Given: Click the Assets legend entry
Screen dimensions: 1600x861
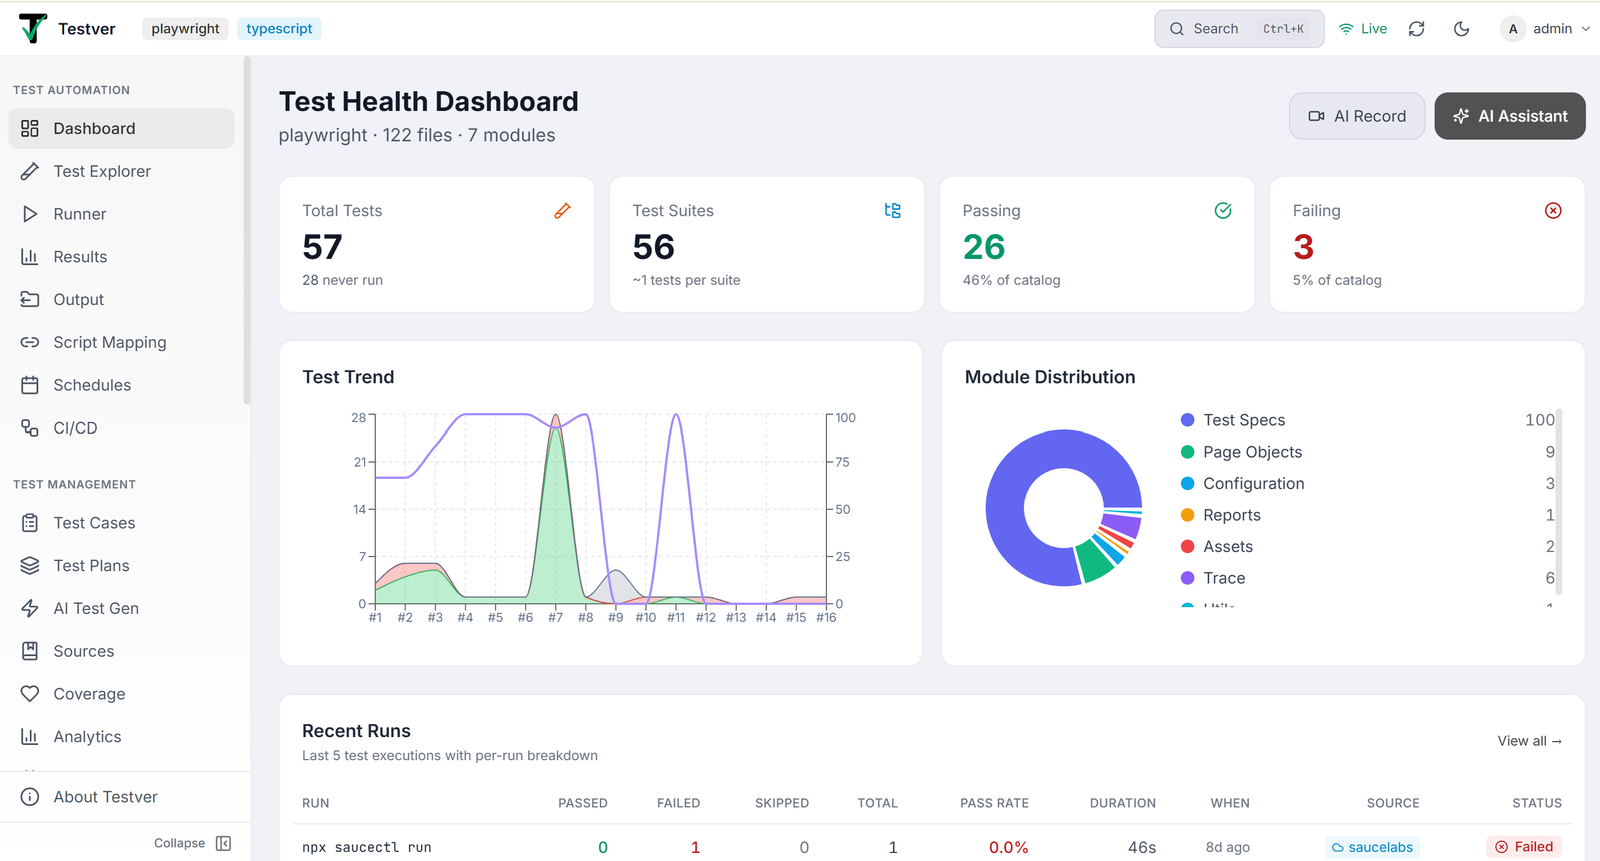Looking at the screenshot, I should (1367, 547).
